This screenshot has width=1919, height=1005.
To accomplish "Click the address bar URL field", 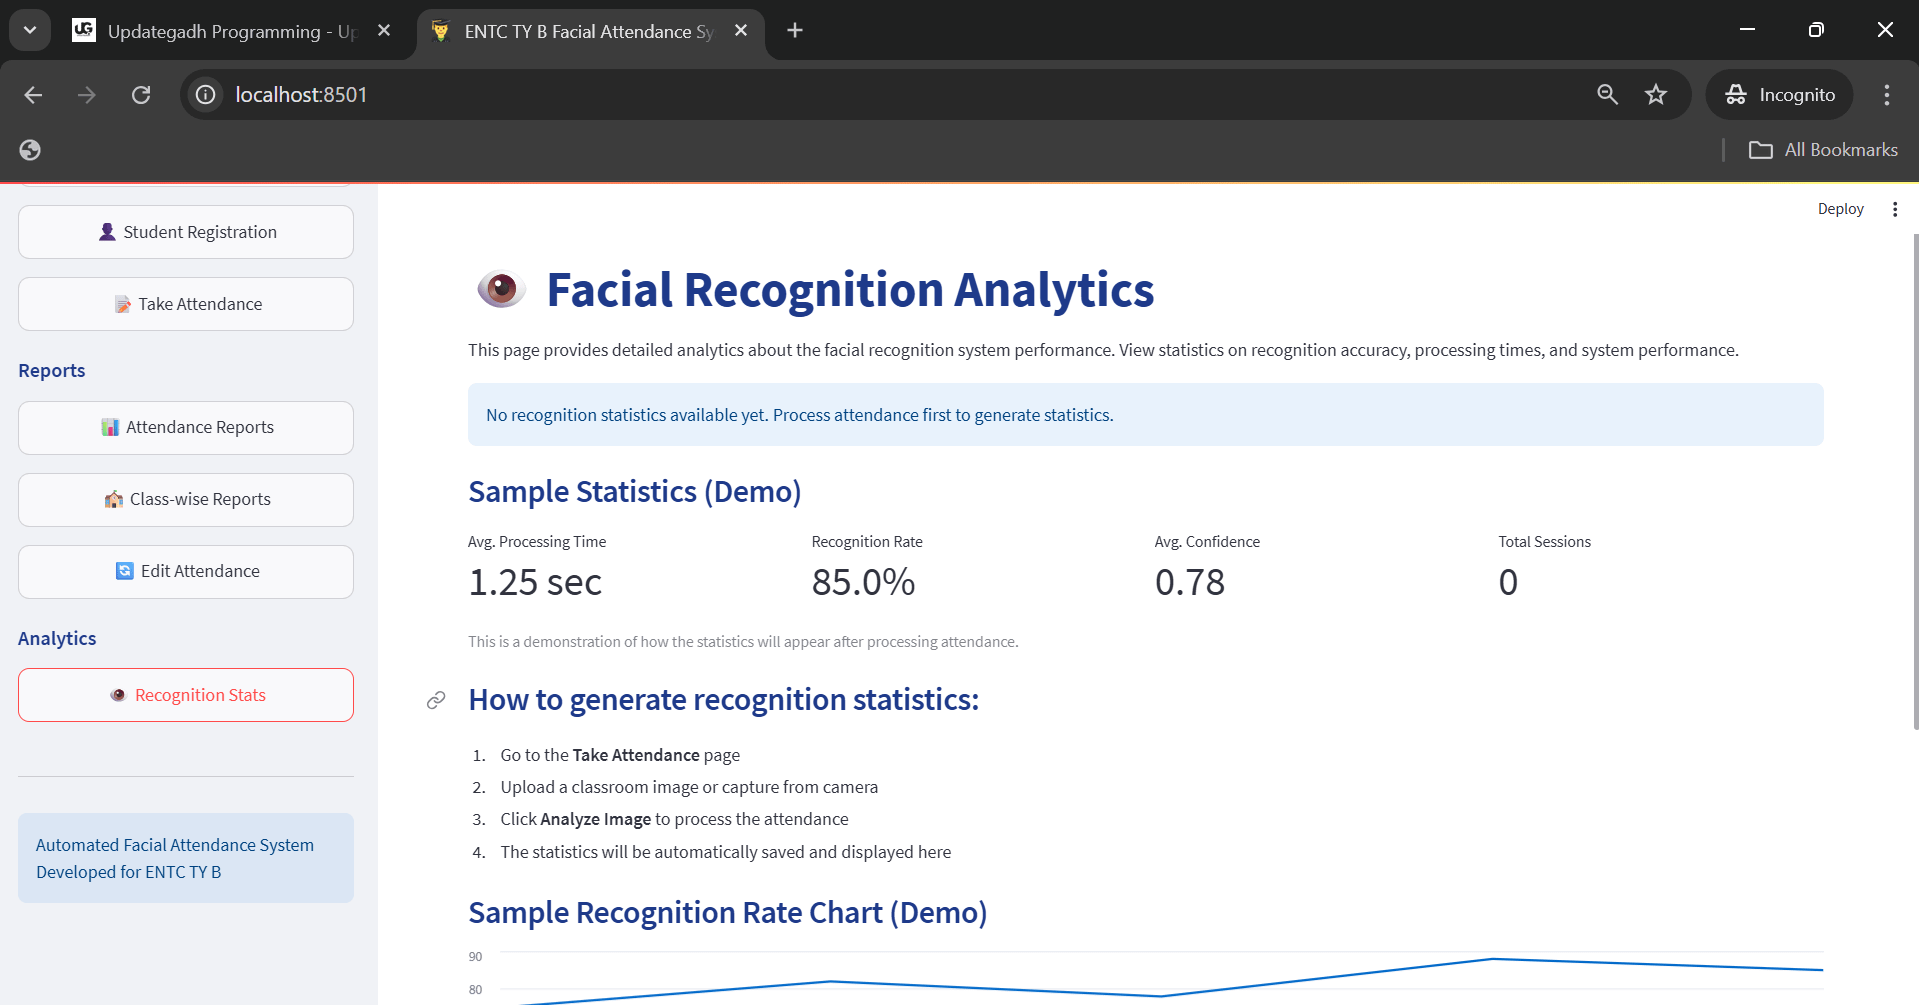I will 800,95.
